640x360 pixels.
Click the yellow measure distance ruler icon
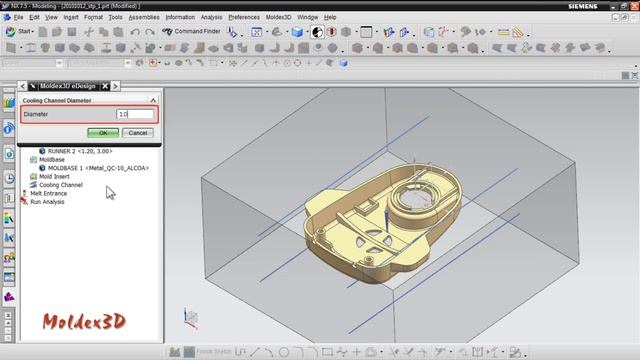[503, 32]
